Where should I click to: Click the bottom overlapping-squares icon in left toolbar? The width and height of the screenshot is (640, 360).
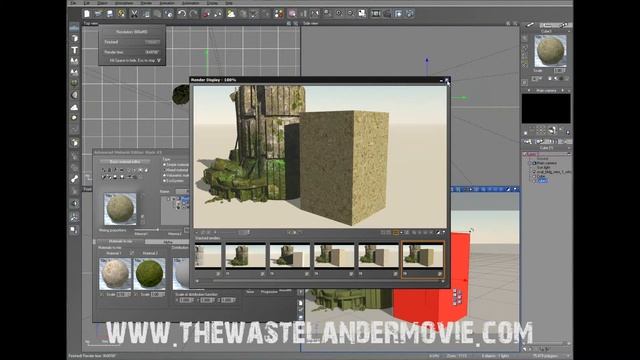[x=74, y=230]
